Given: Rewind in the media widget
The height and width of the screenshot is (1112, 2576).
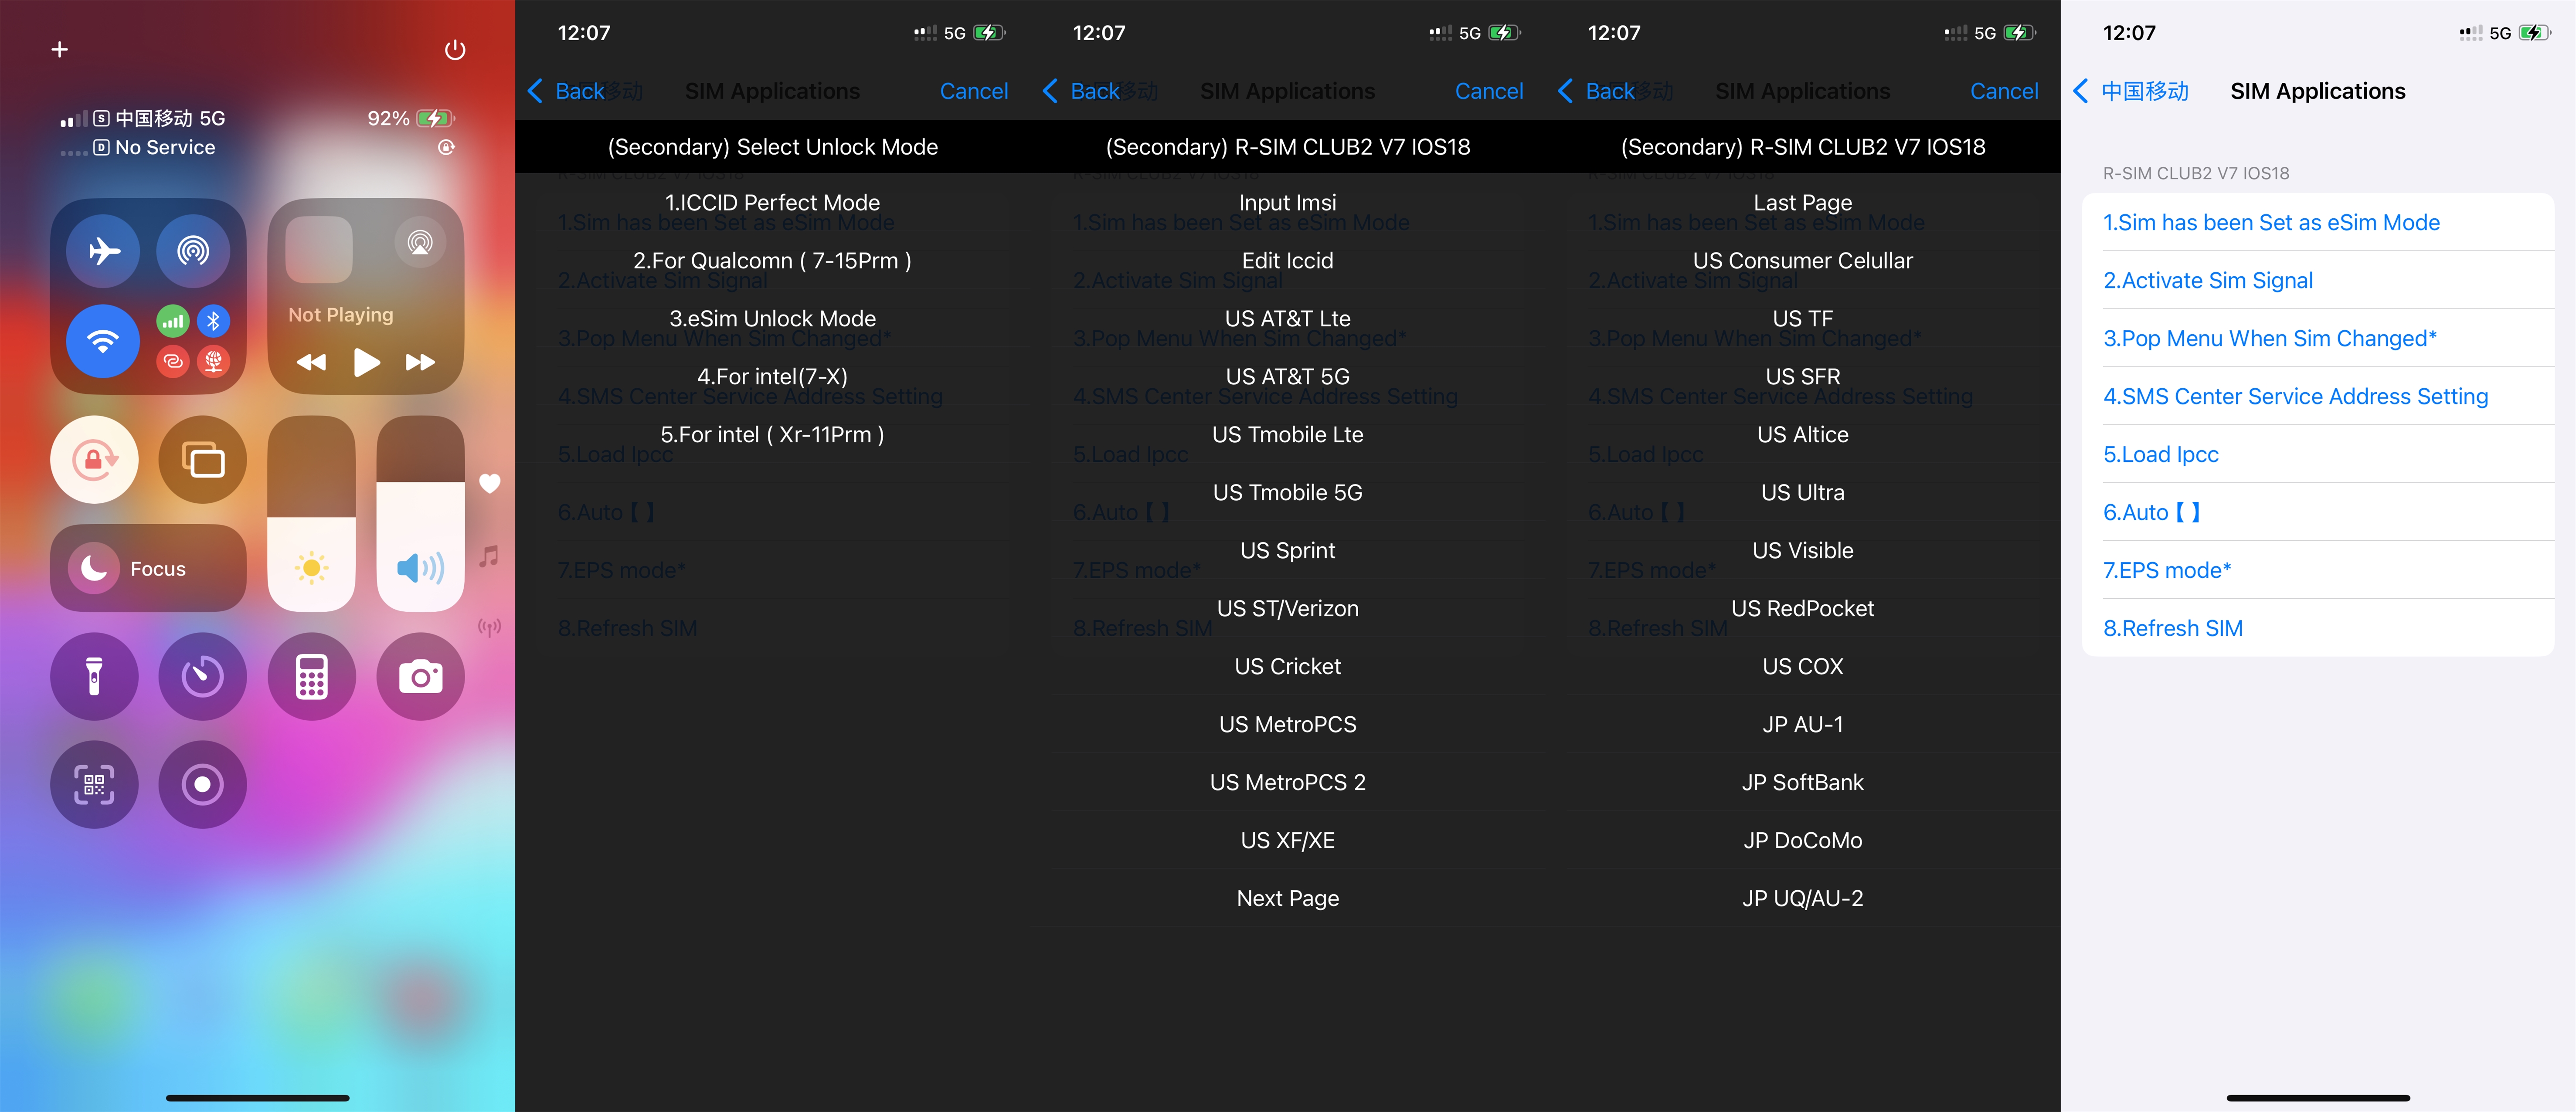Looking at the screenshot, I should (312, 362).
